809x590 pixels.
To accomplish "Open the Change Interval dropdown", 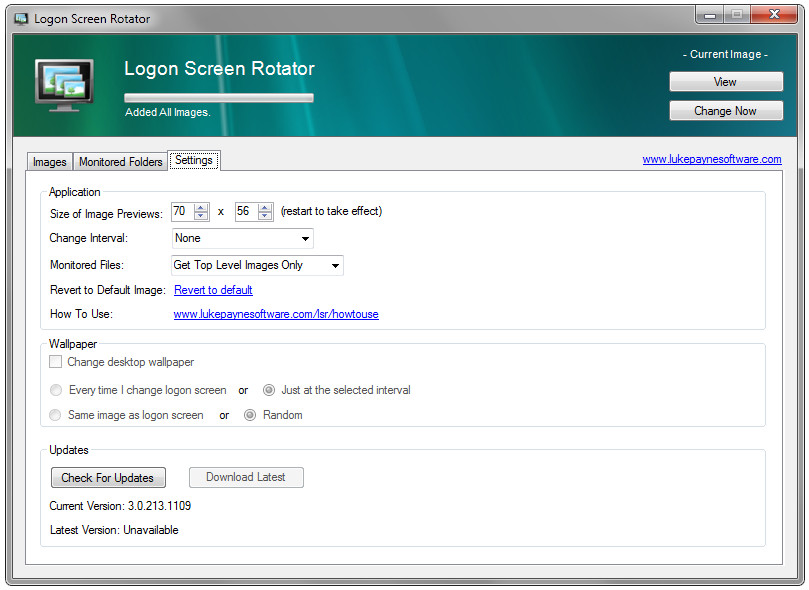I will coord(242,238).
